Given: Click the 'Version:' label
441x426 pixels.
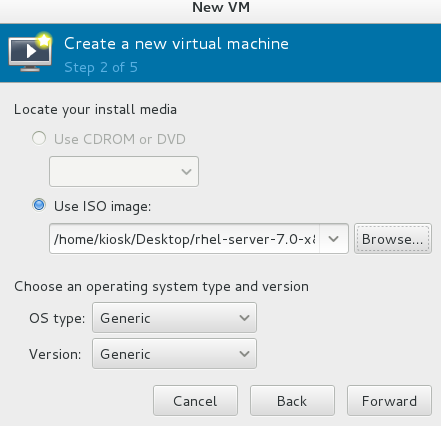Looking at the screenshot, I should coord(55,354).
